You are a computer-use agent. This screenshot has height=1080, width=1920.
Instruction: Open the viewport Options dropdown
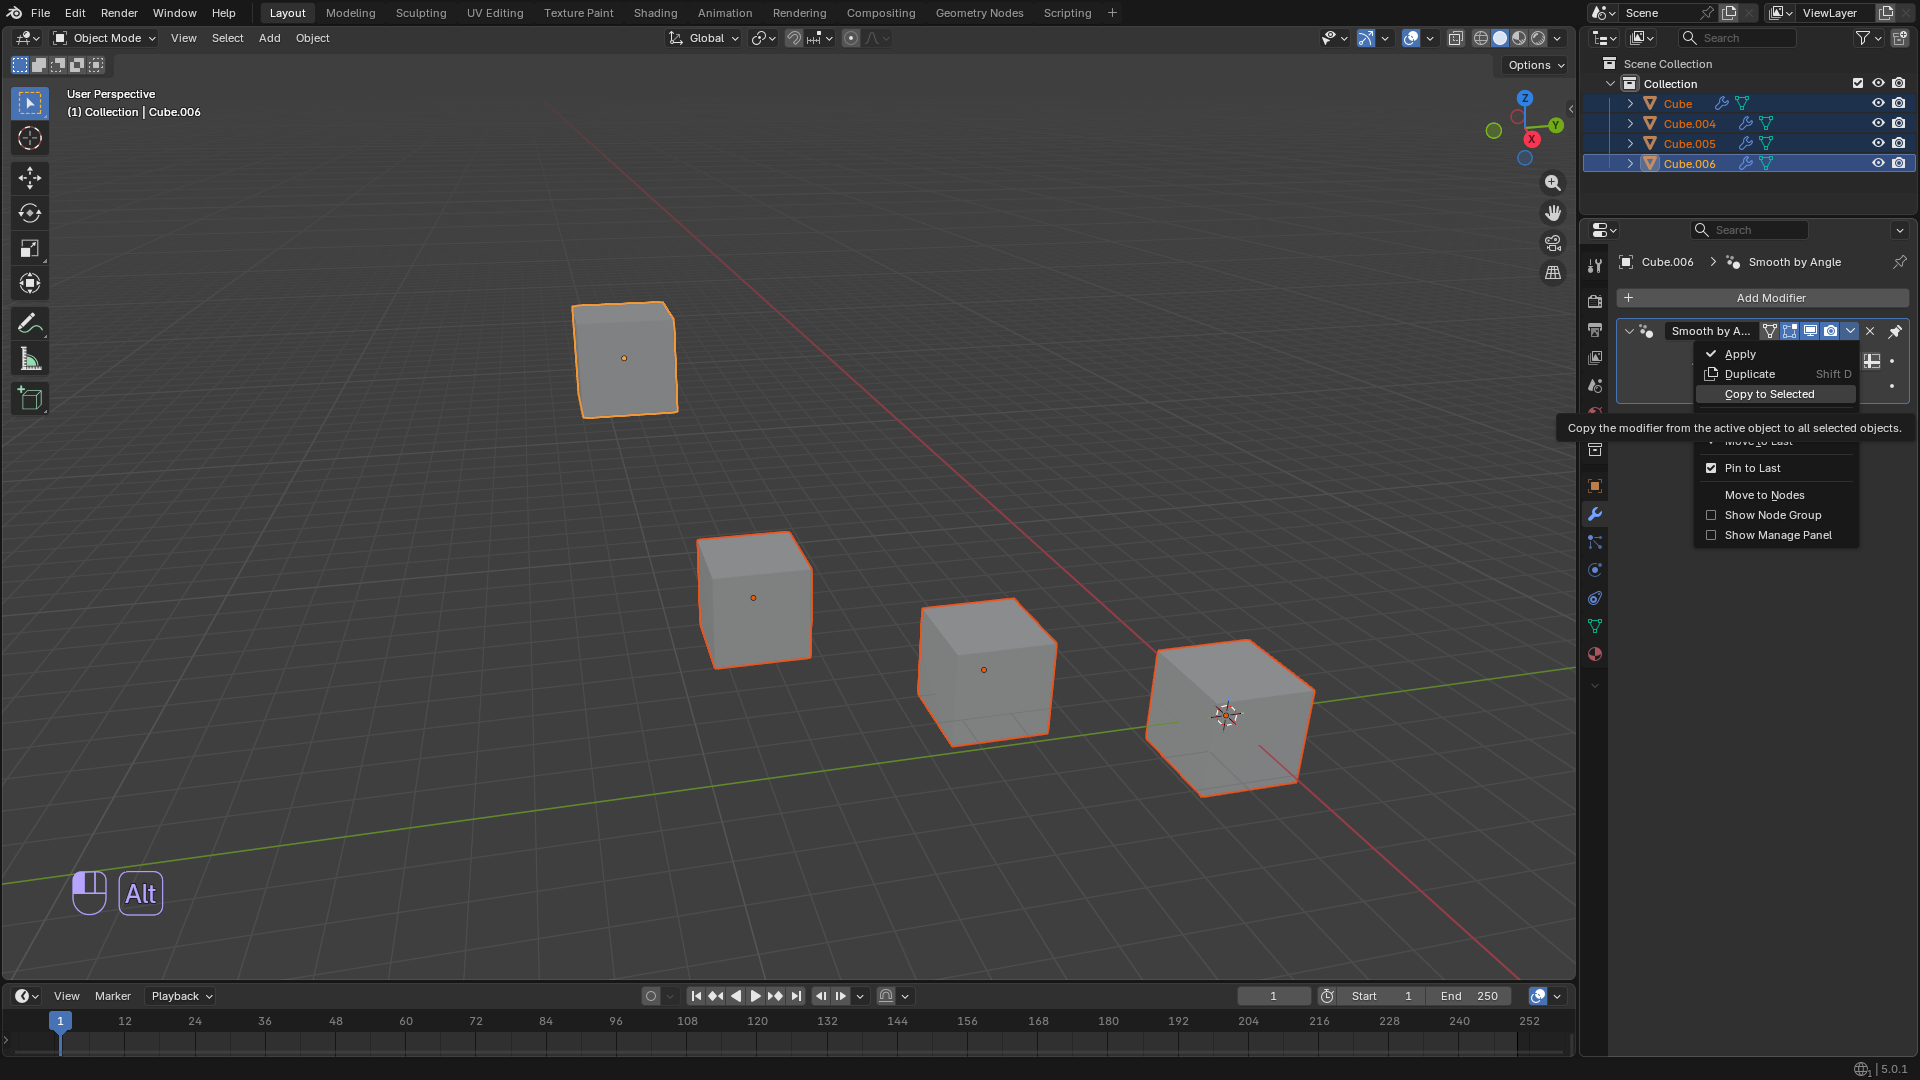pos(1536,65)
